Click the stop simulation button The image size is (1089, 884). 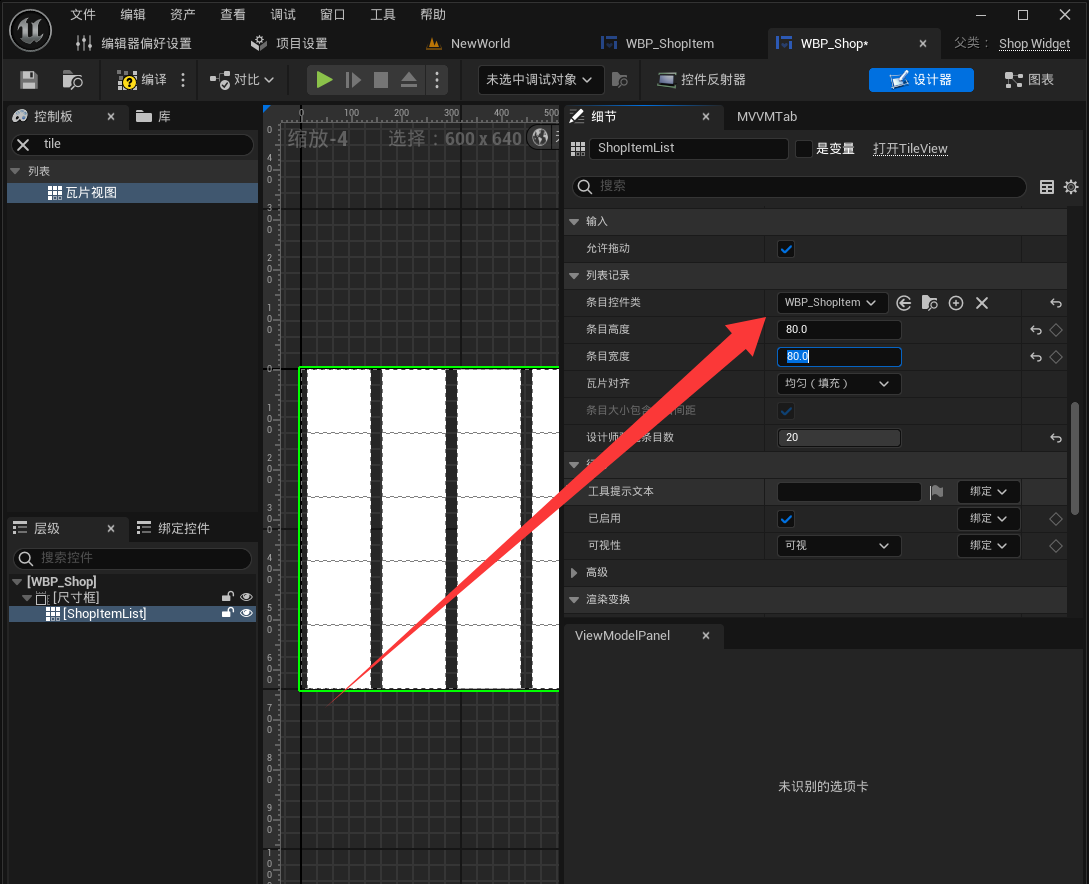pyautogui.click(x=381, y=80)
